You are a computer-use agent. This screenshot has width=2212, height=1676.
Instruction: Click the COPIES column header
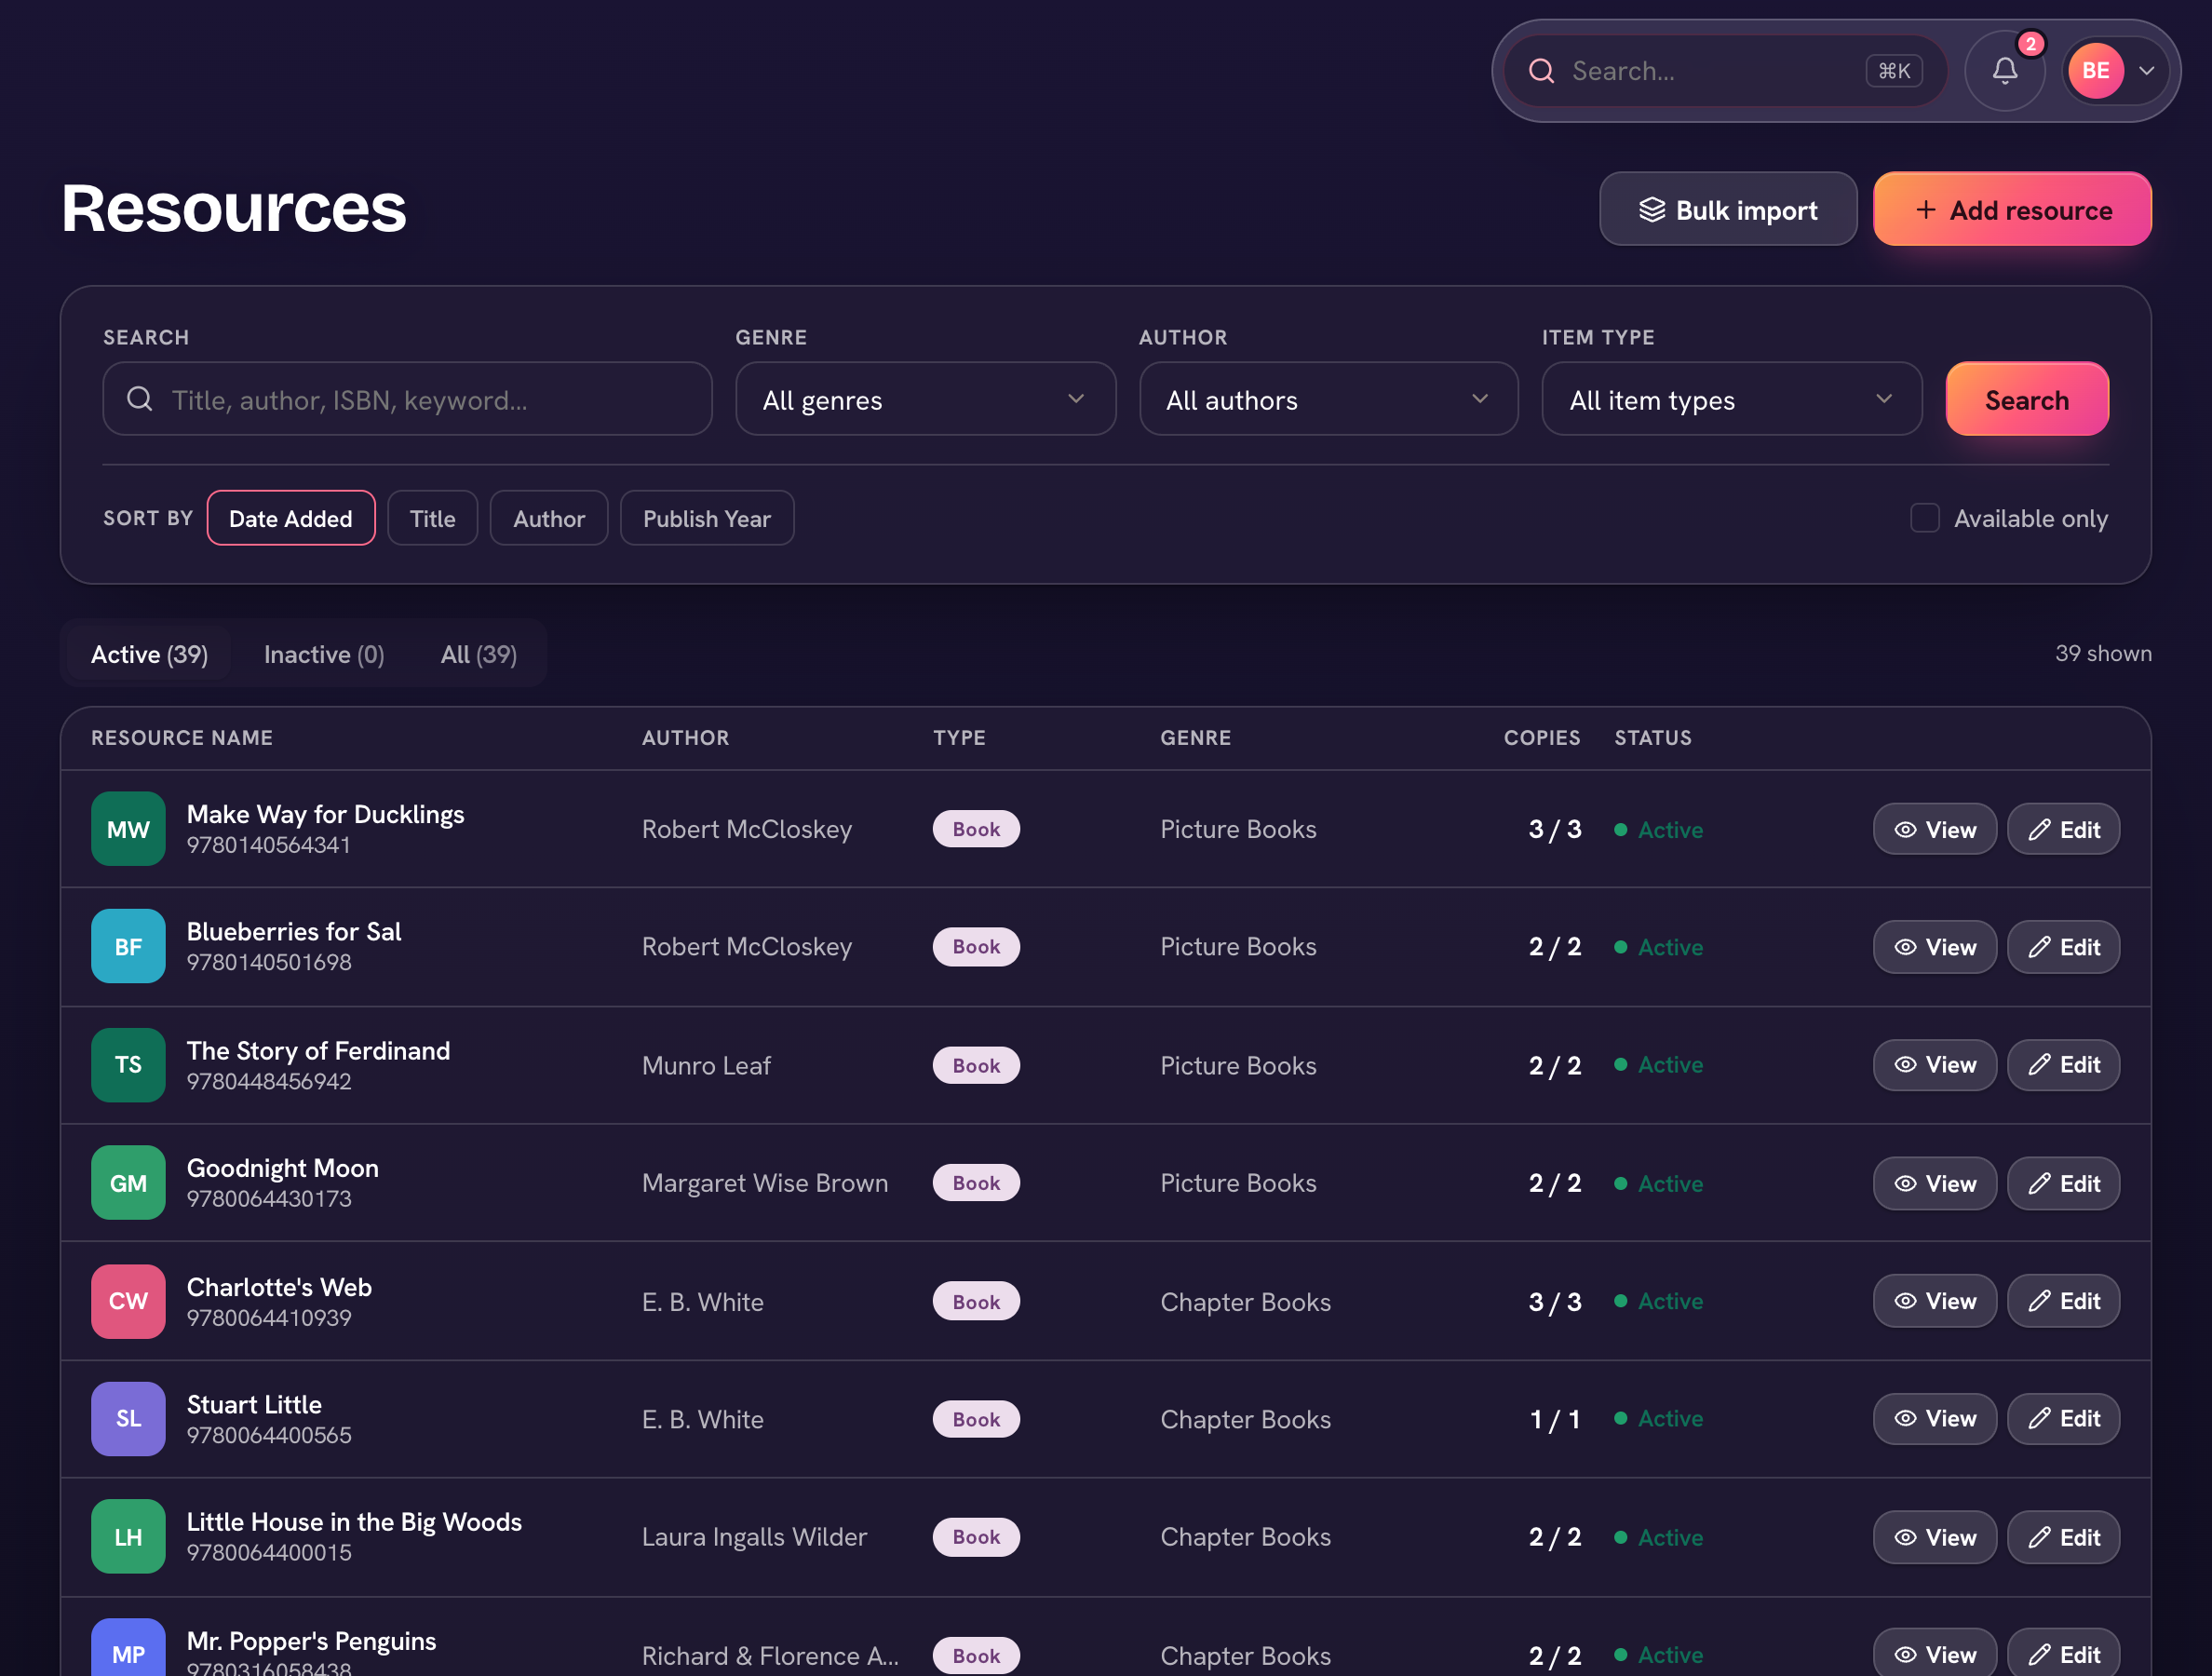coord(1541,738)
